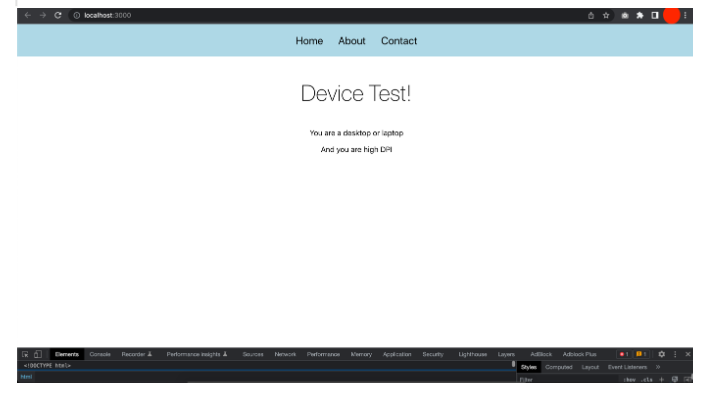The width and height of the screenshot is (707, 395).
Task: Open the Adblock Plus tab
Action: coord(579,354)
